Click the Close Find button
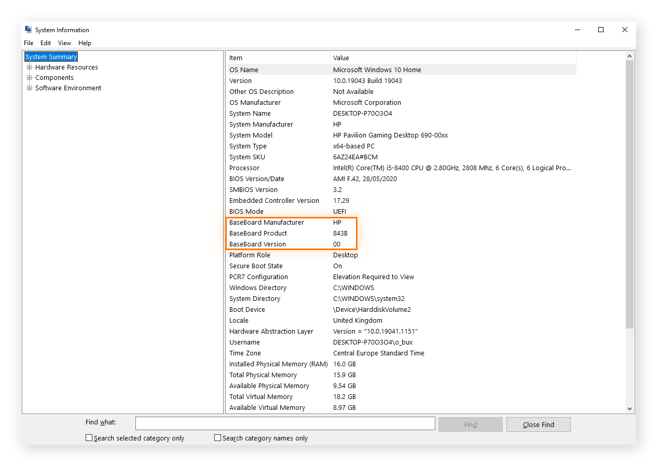This screenshot has height=468, width=660. tap(538, 425)
